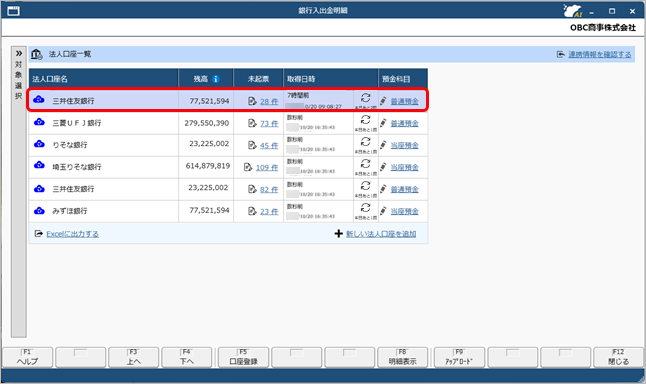This screenshot has height=384, width=646.
Task: Refresh data for みずほ銀行 account
Action: tap(365, 208)
